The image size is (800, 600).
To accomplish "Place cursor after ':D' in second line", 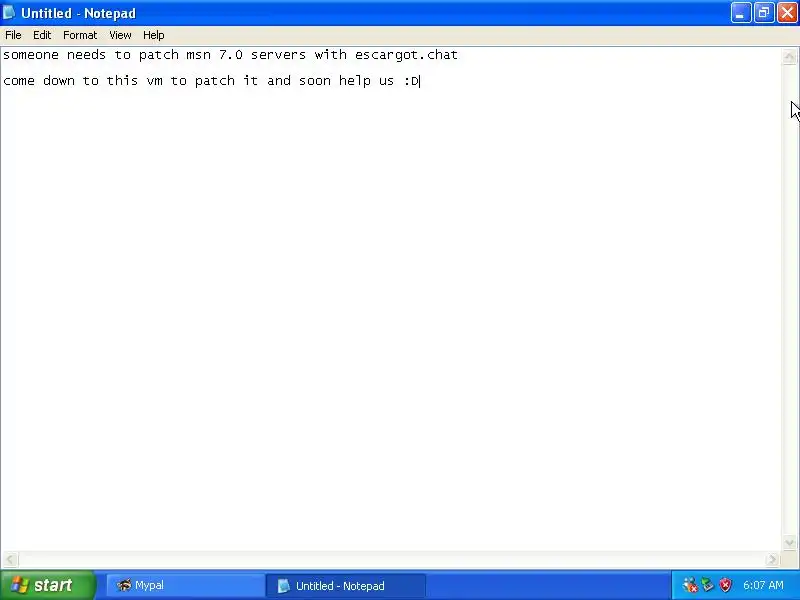I will 419,81.
